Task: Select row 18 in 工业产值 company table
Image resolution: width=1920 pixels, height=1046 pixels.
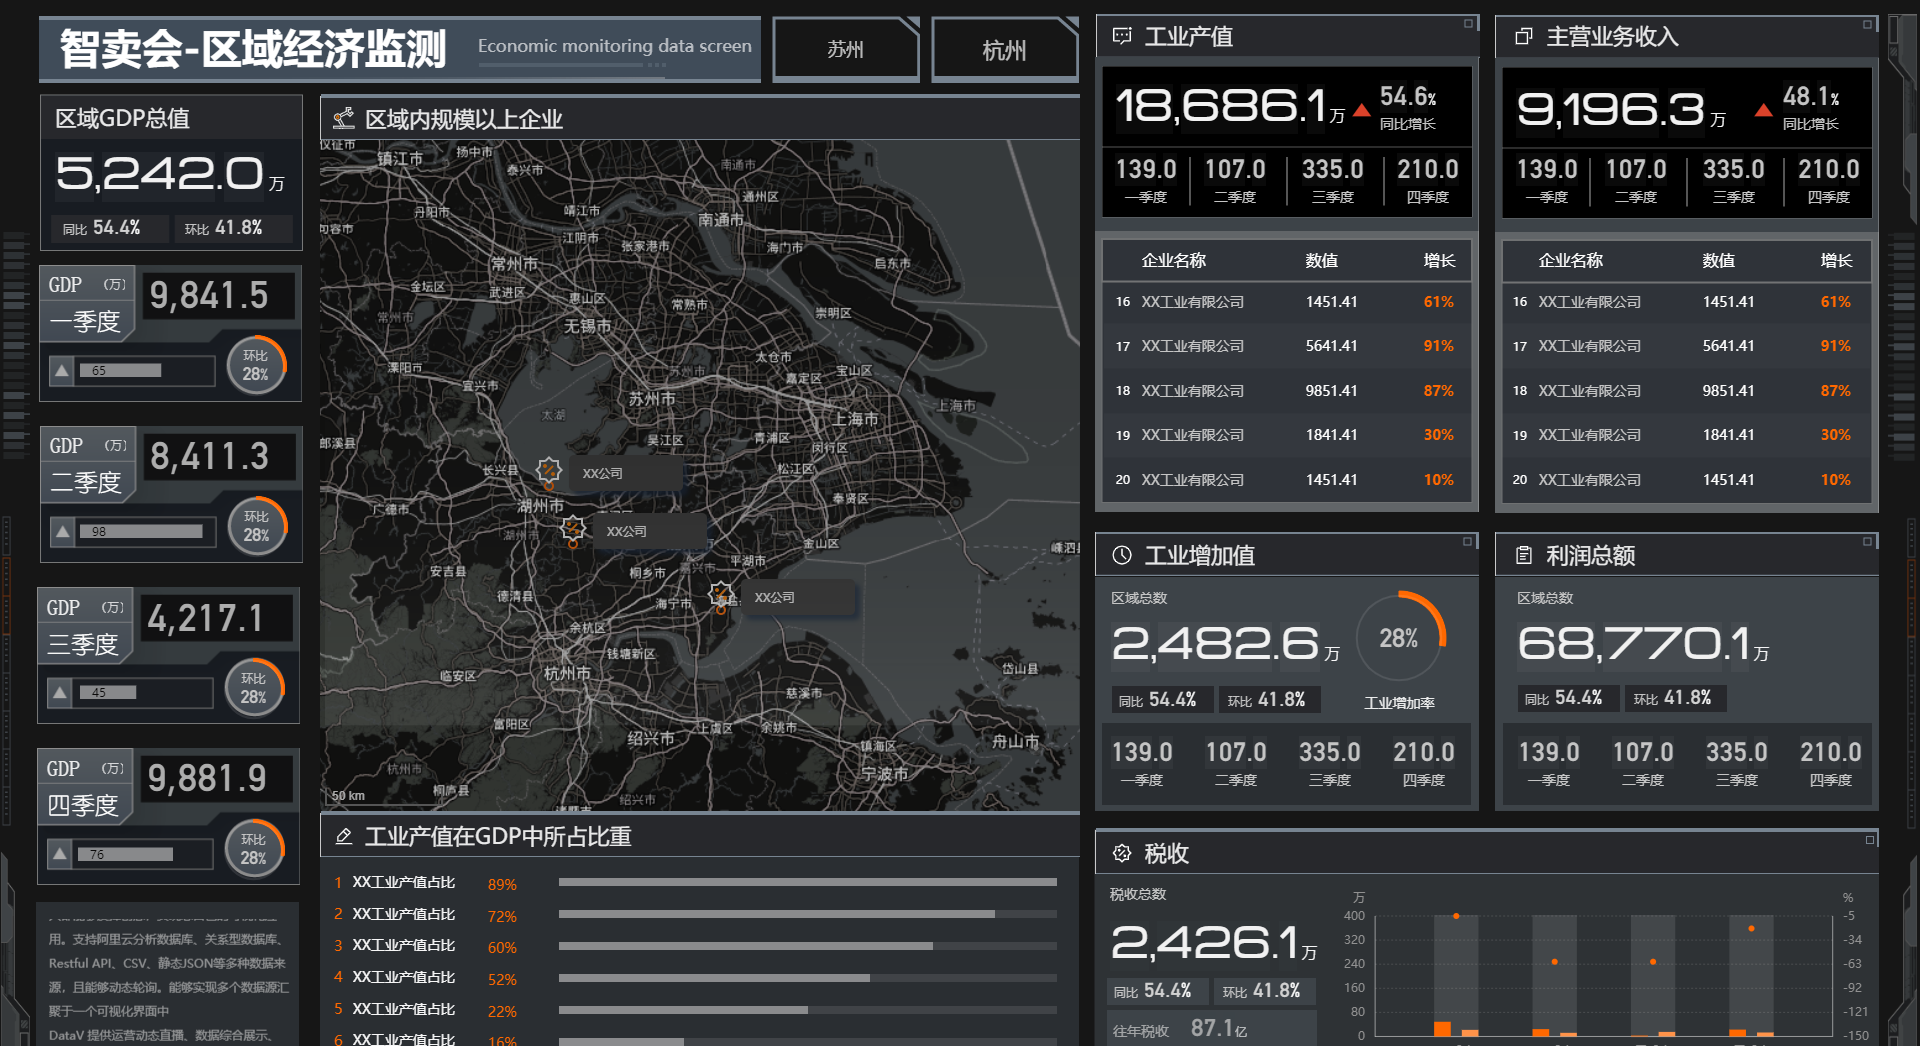Action: click(1287, 391)
